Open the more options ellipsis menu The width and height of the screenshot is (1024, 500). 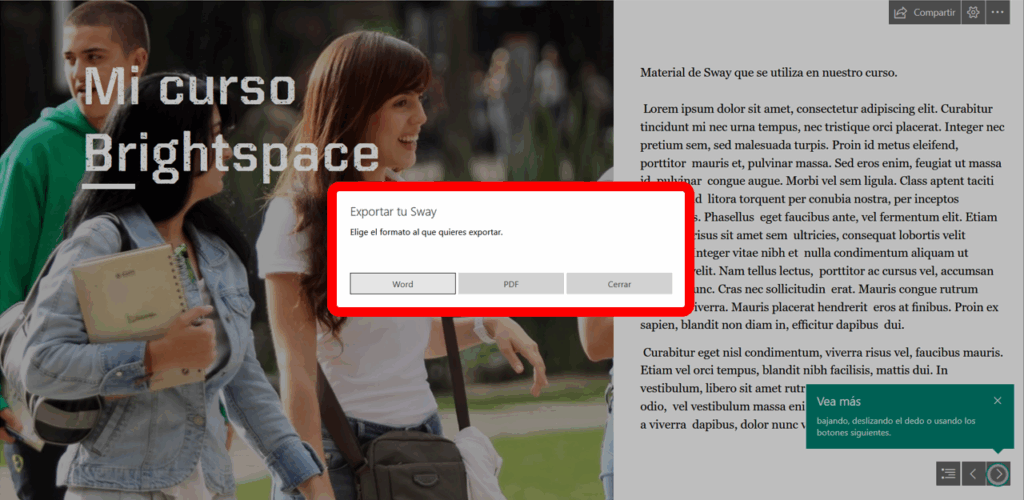point(997,12)
